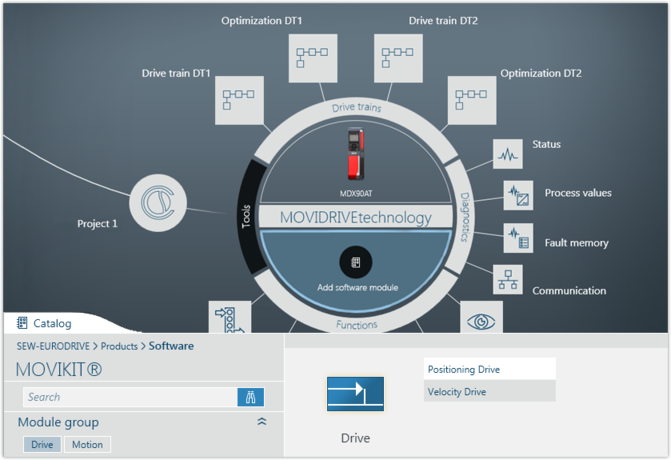This screenshot has height=460, width=671.
Task: Toggle the Motion module group filter
Action: tap(87, 444)
